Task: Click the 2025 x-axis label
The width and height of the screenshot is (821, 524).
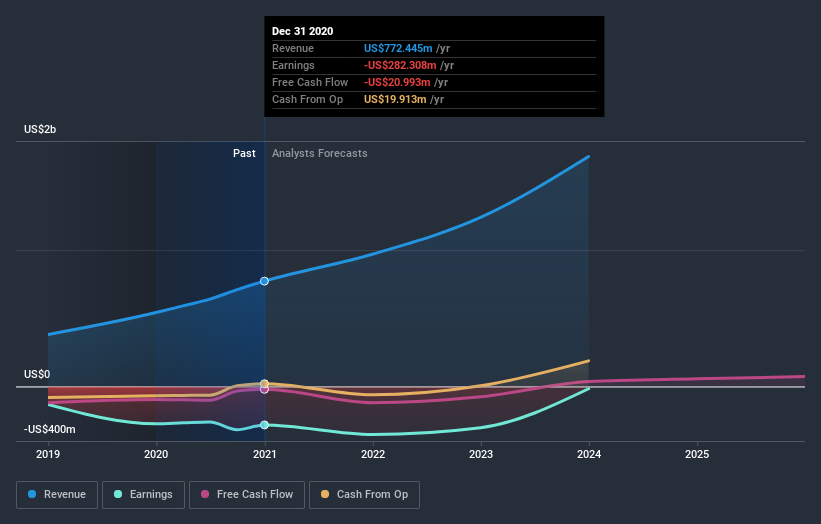Action: pos(697,454)
